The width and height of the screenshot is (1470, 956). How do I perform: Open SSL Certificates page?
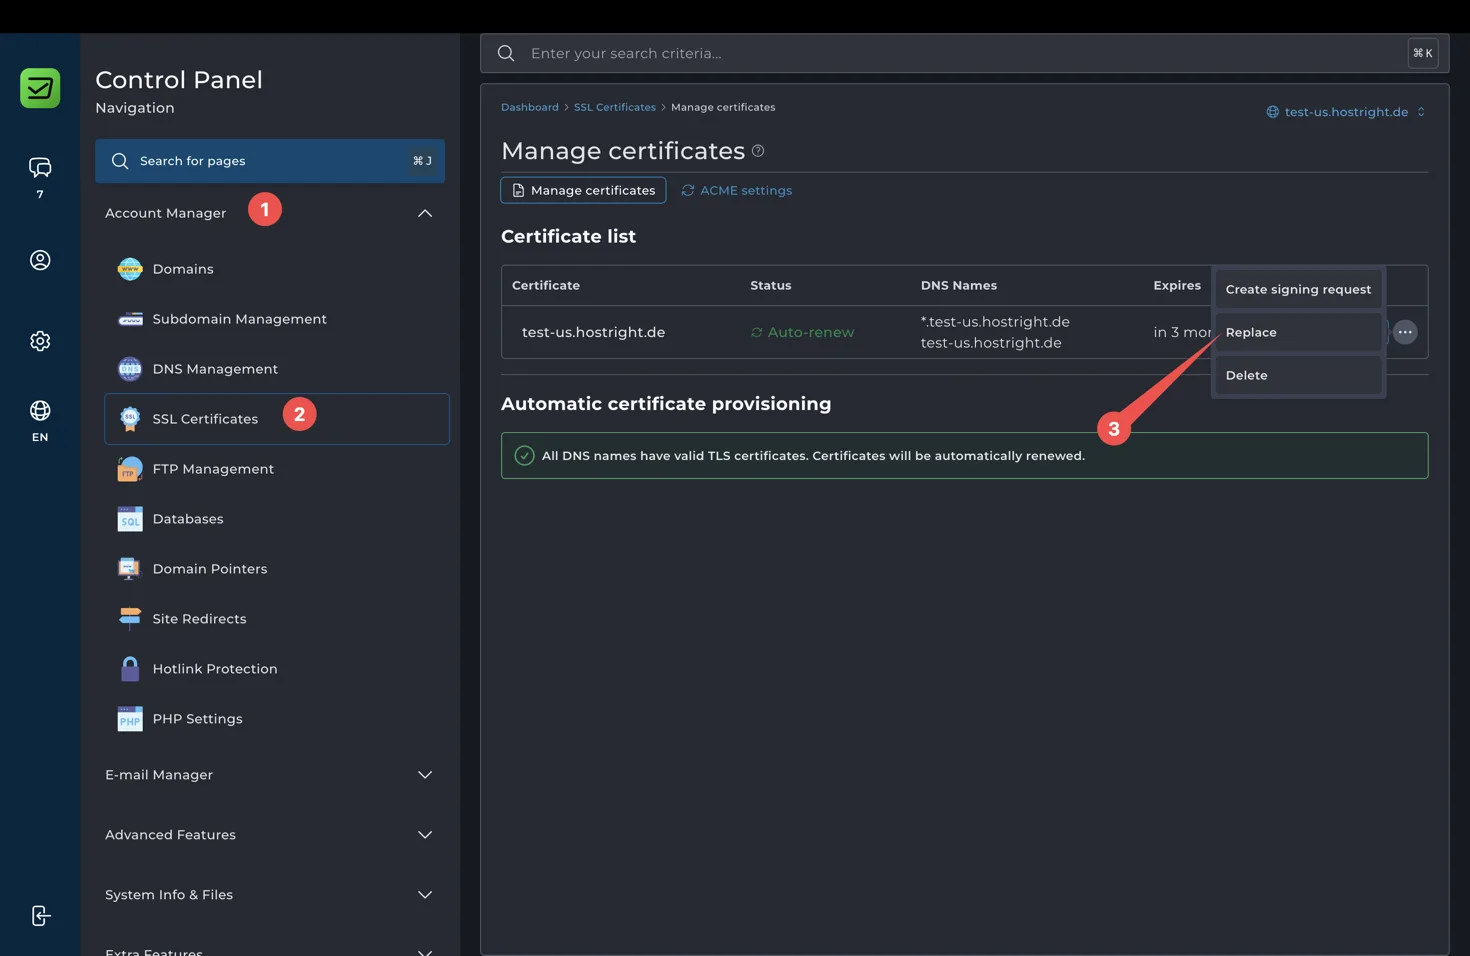pyautogui.click(x=277, y=419)
